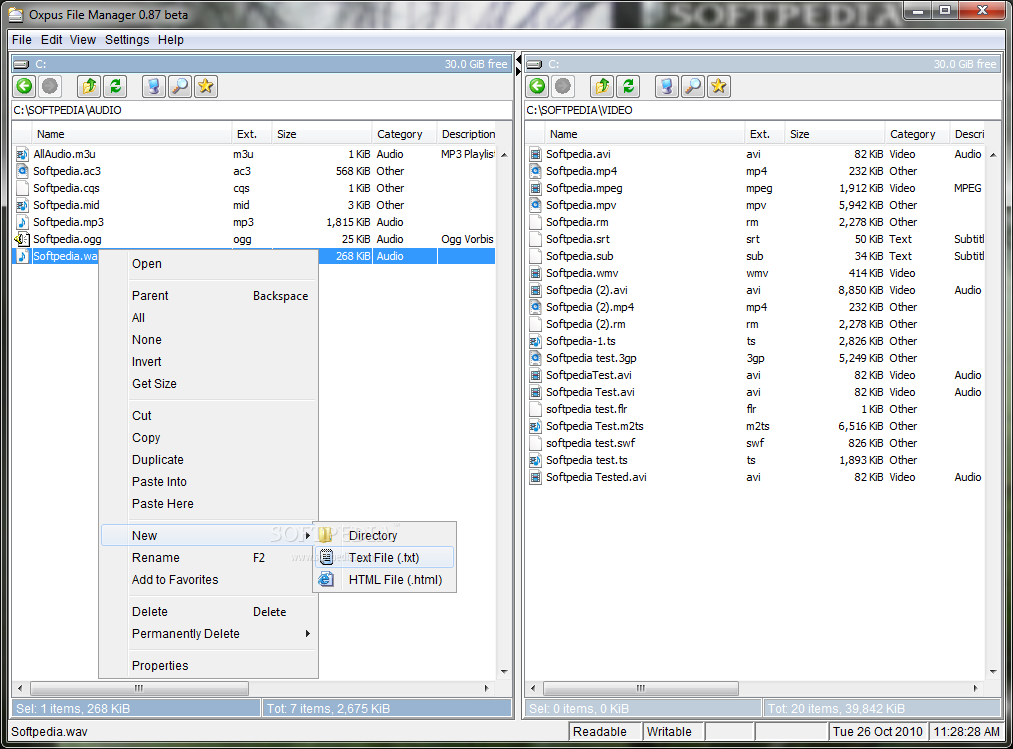Viewport: 1013px width, 749px height.
Task: Open the left pane search magnifier
Action: click(x=180, y=86)
